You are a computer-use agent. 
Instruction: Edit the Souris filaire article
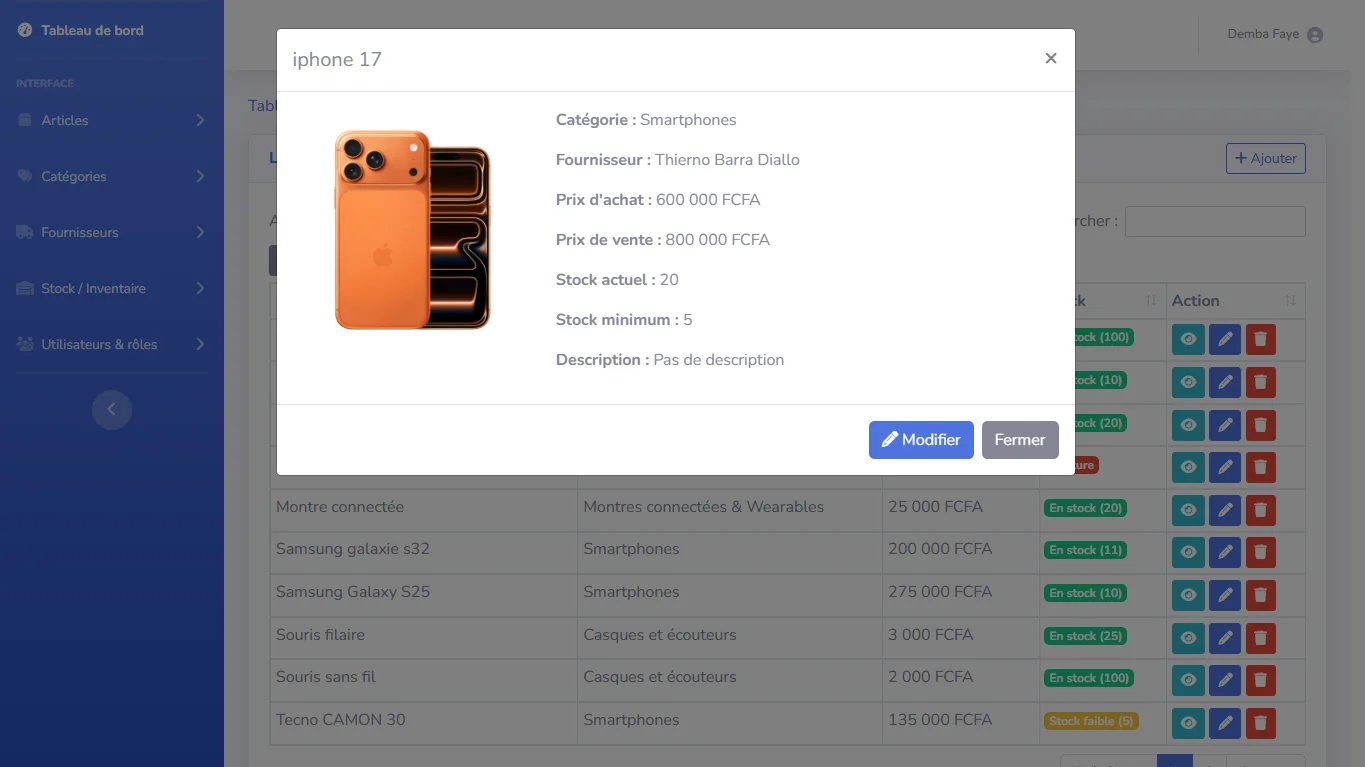pyautogui.click(x=1224, y=638)
